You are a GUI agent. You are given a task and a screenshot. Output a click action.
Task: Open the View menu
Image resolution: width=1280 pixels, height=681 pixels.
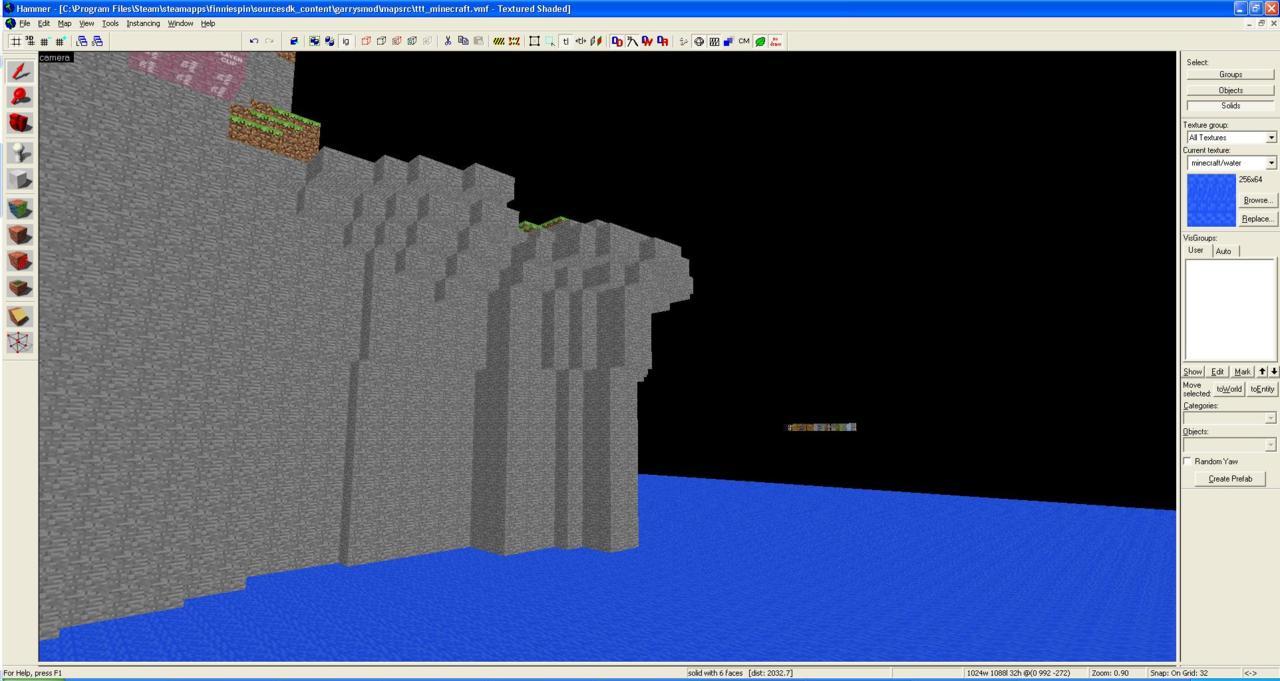point(86,23)
